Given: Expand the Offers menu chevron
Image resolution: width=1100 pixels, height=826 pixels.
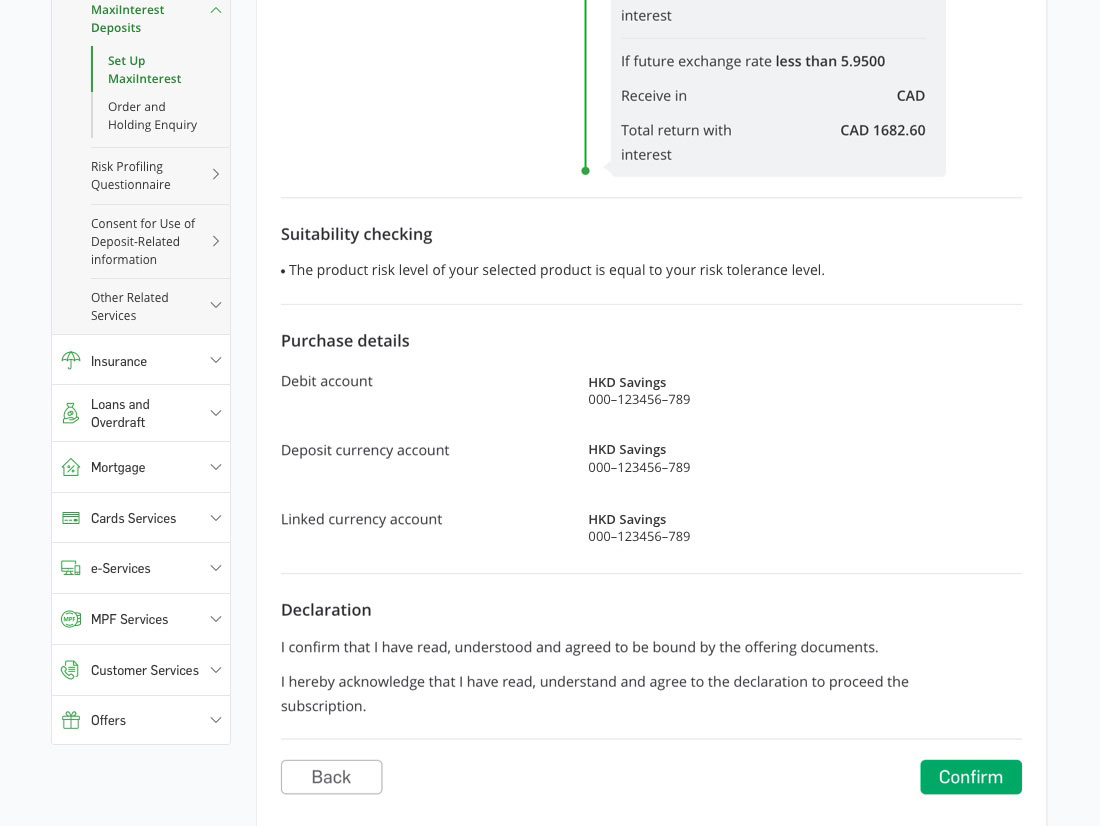Looking at the screenshot, I should coord(215,720).
